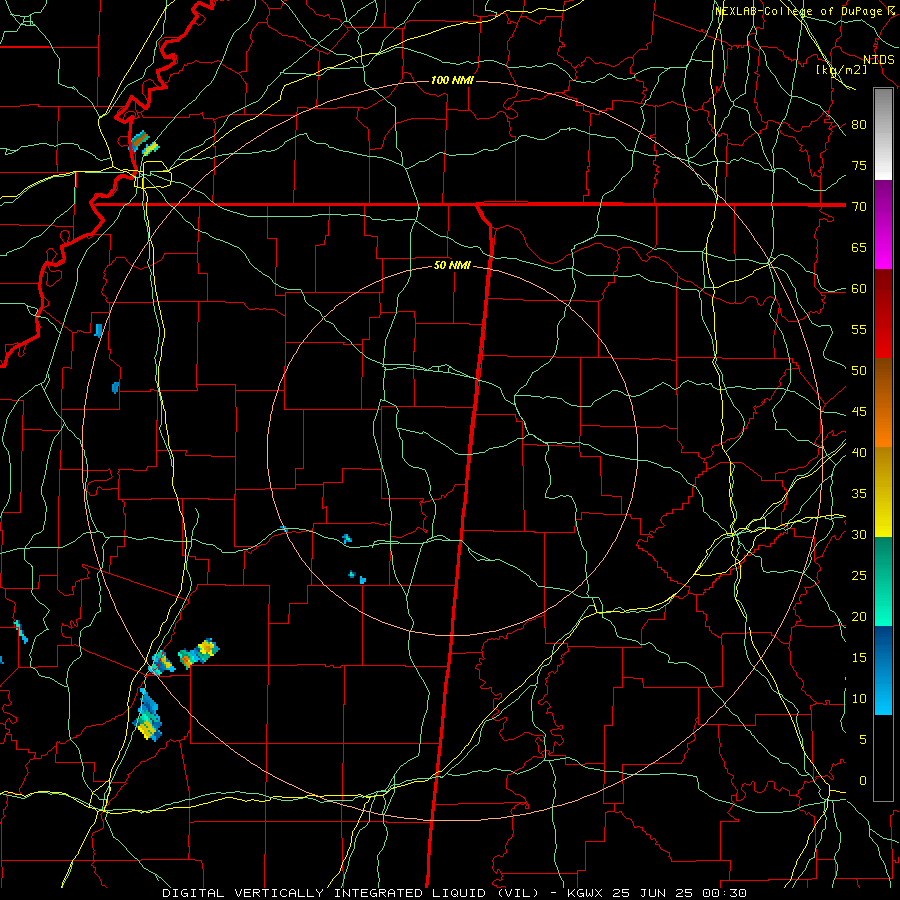Pick the yellow segment of the color bar

(883, 492)
